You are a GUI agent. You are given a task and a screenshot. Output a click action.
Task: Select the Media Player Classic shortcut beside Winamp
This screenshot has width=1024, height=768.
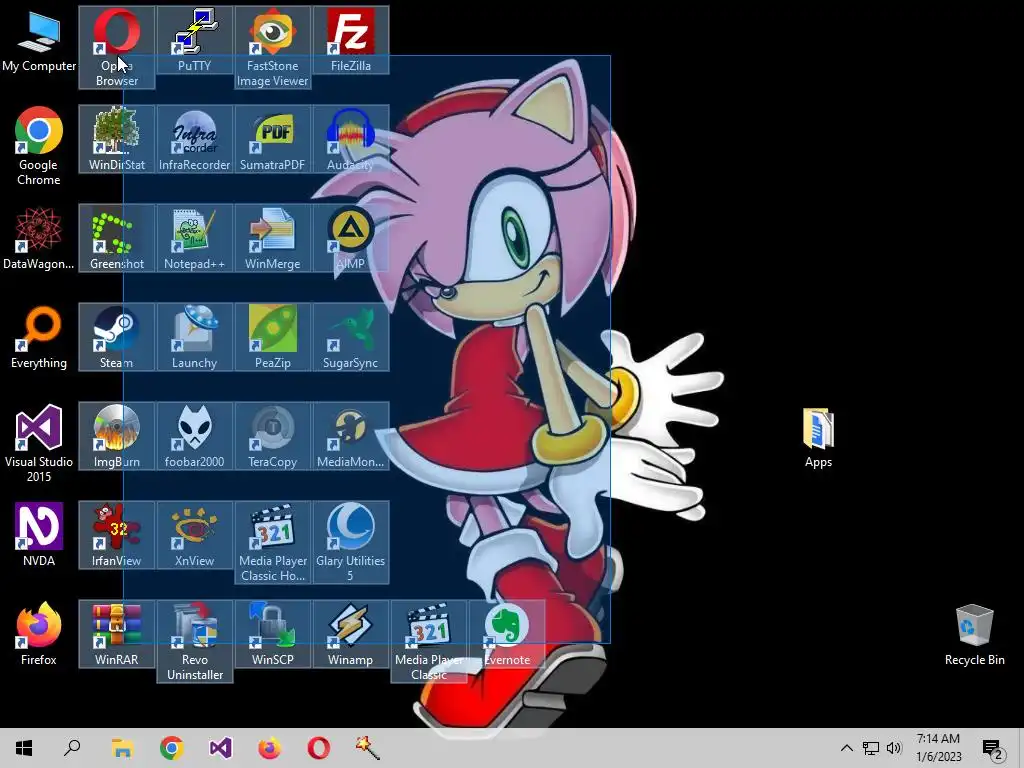[429, 641]
